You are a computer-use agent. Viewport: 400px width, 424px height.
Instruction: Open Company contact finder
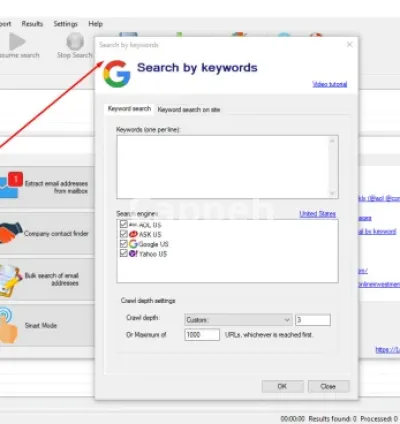coord(47,233)
